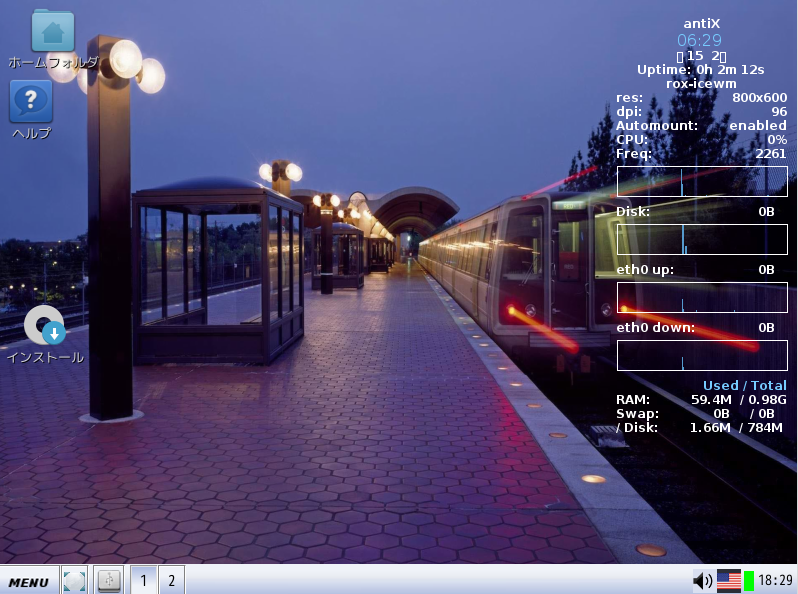Click the 'Automount: enabled' line
The image size is (798, 594).
click(x=701, y=125)
